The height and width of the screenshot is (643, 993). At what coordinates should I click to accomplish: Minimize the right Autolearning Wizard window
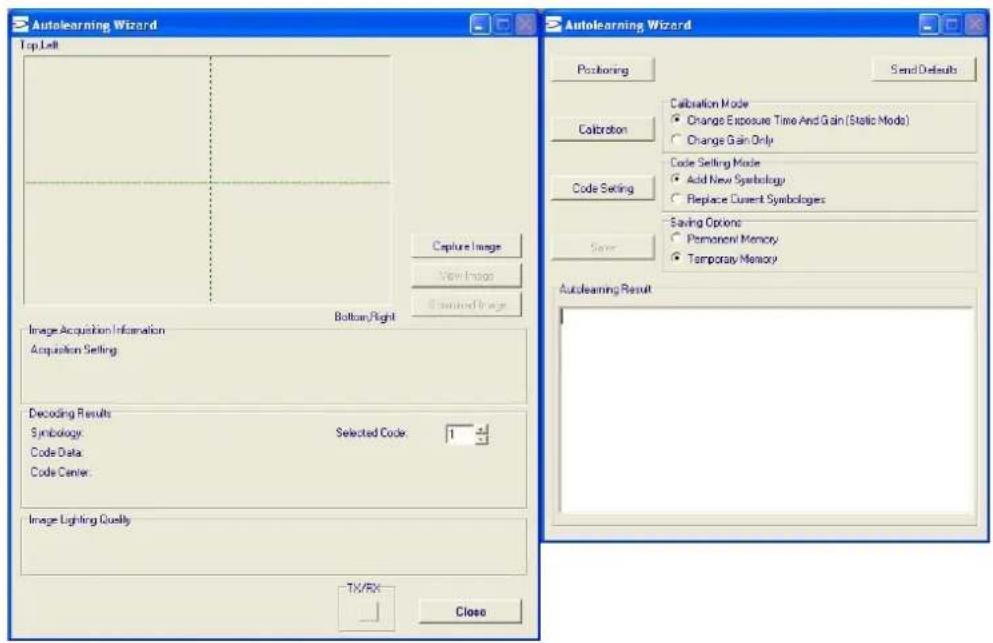[x=928, y=25]
